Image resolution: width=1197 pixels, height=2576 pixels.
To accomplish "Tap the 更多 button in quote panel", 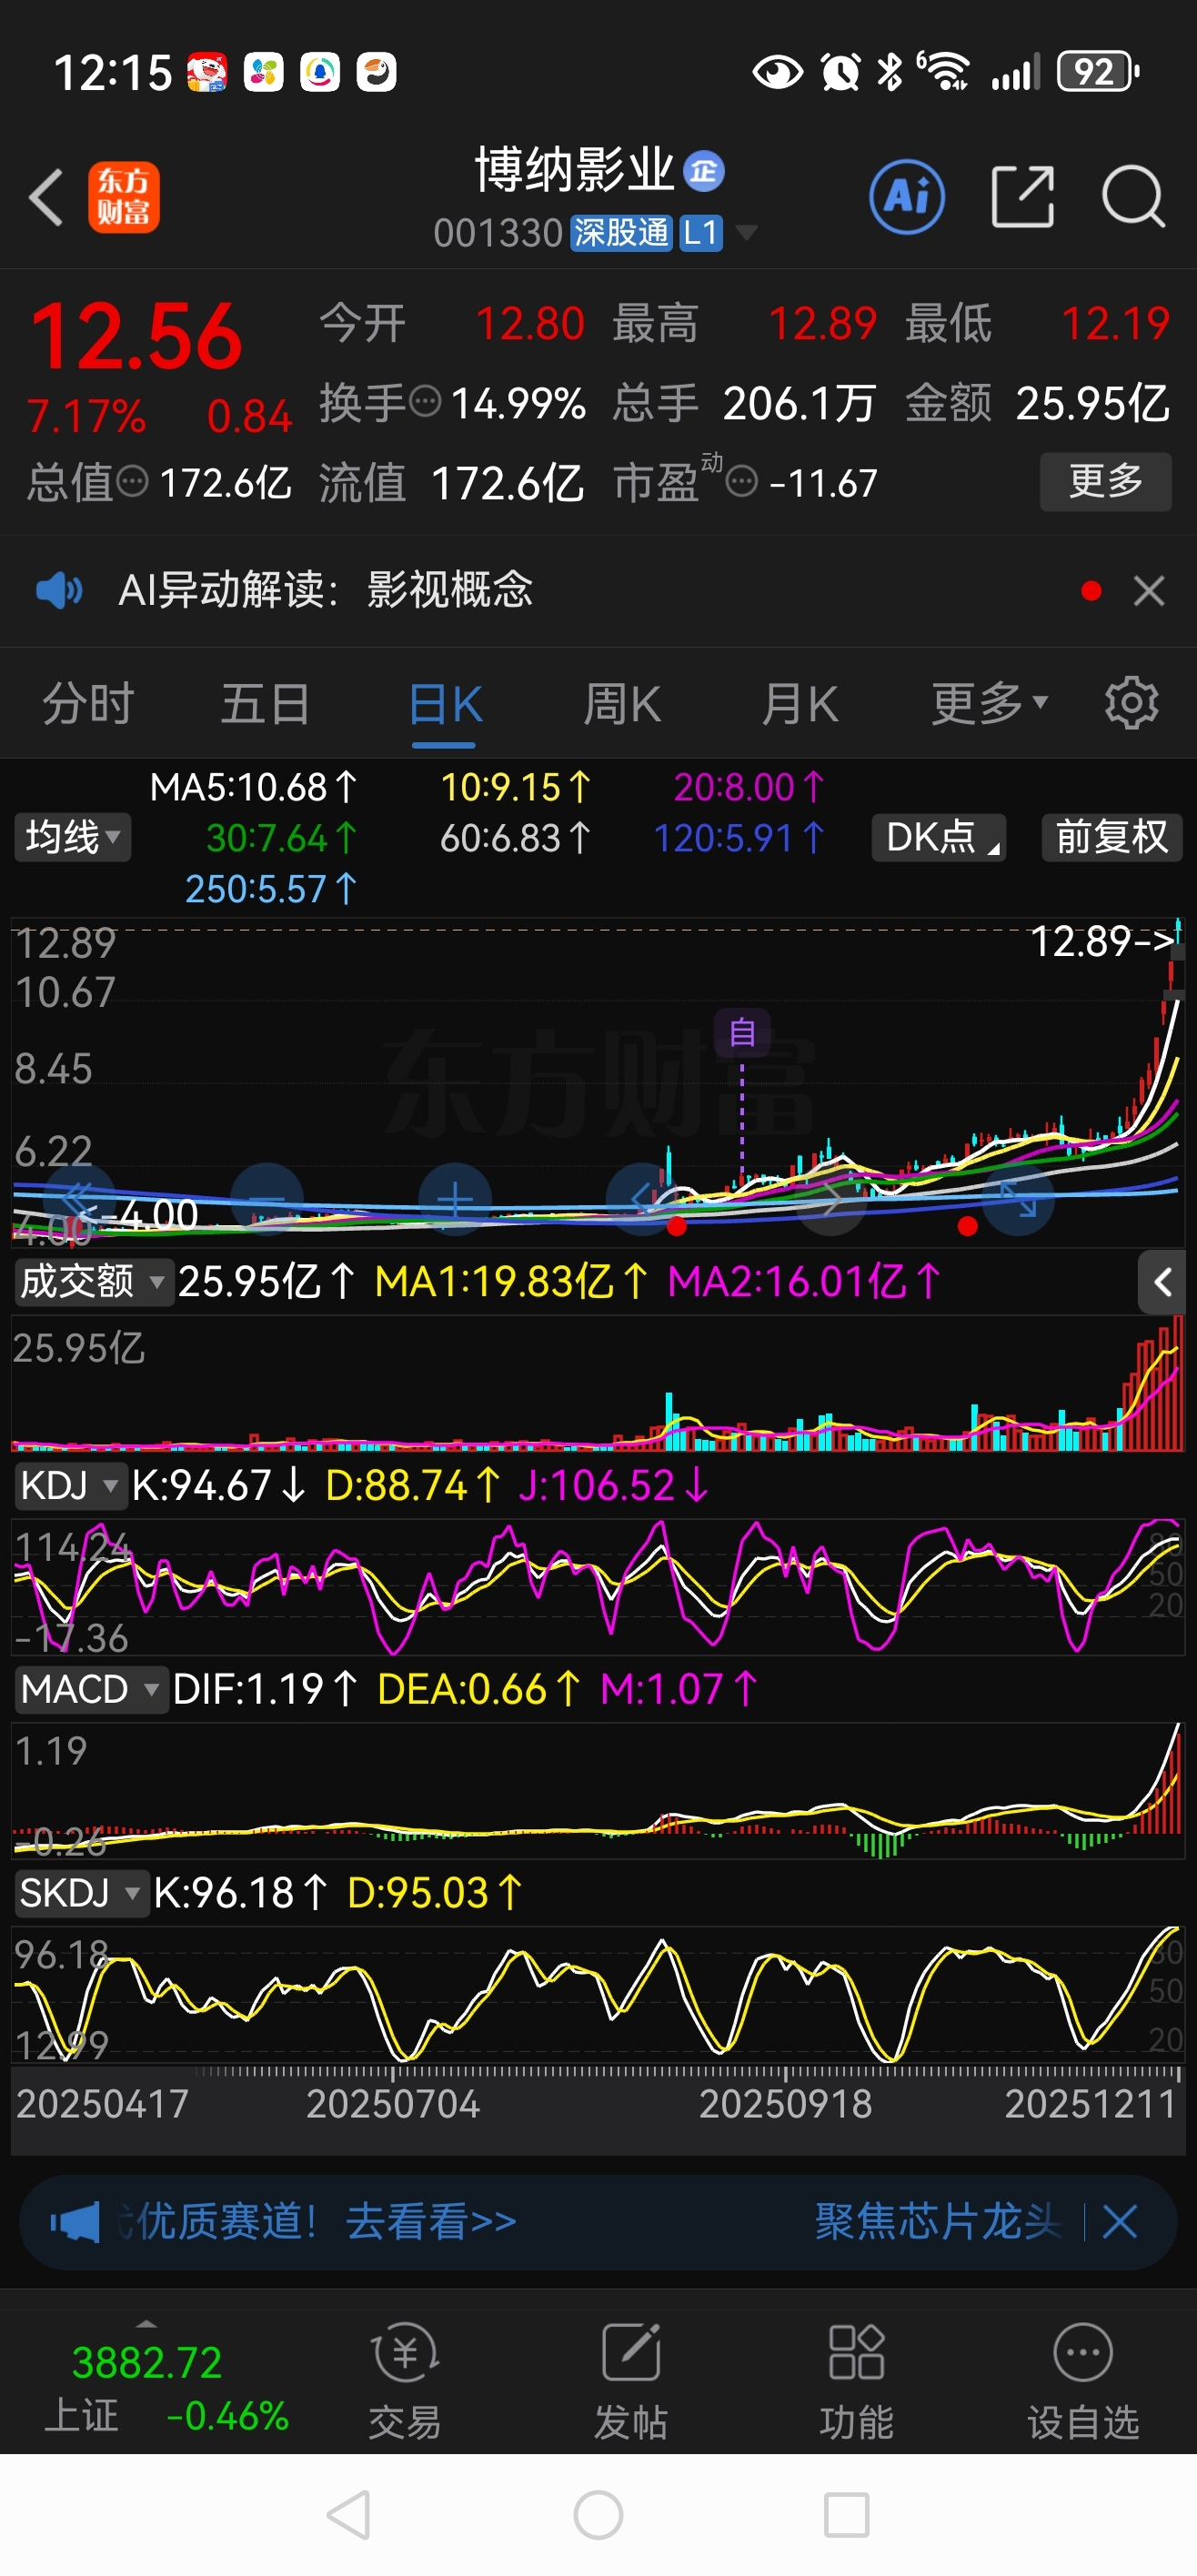I will click(1106, 482).
